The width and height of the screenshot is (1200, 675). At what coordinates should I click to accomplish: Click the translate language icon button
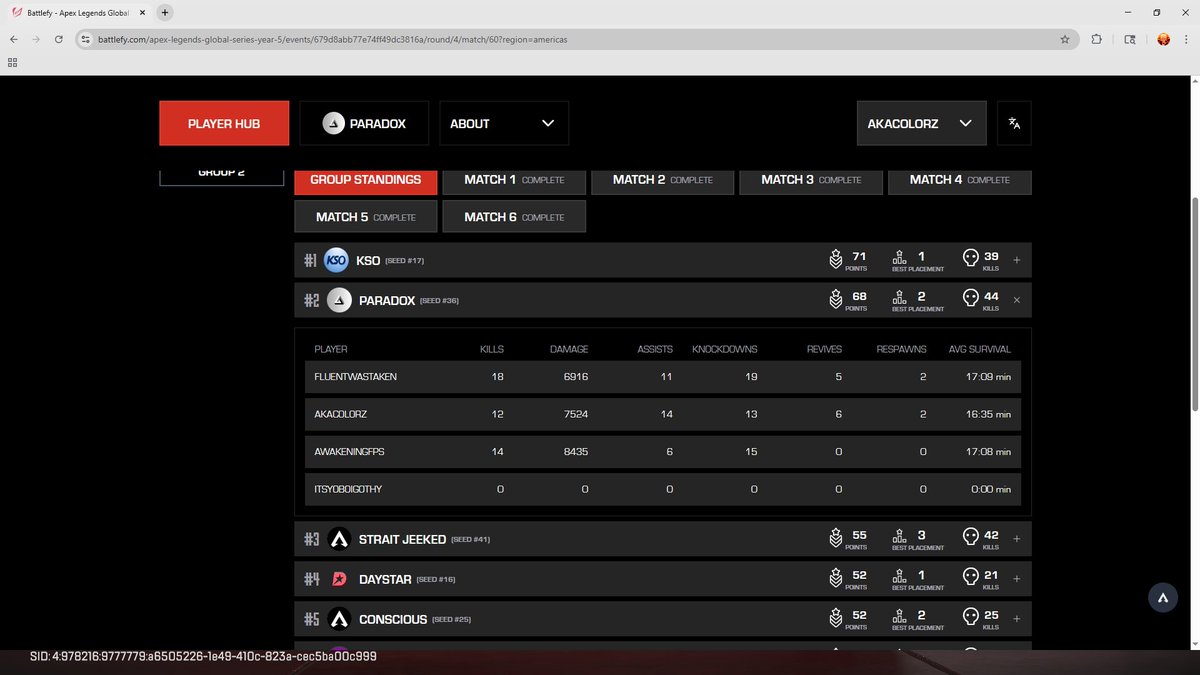pos(1014,123)
